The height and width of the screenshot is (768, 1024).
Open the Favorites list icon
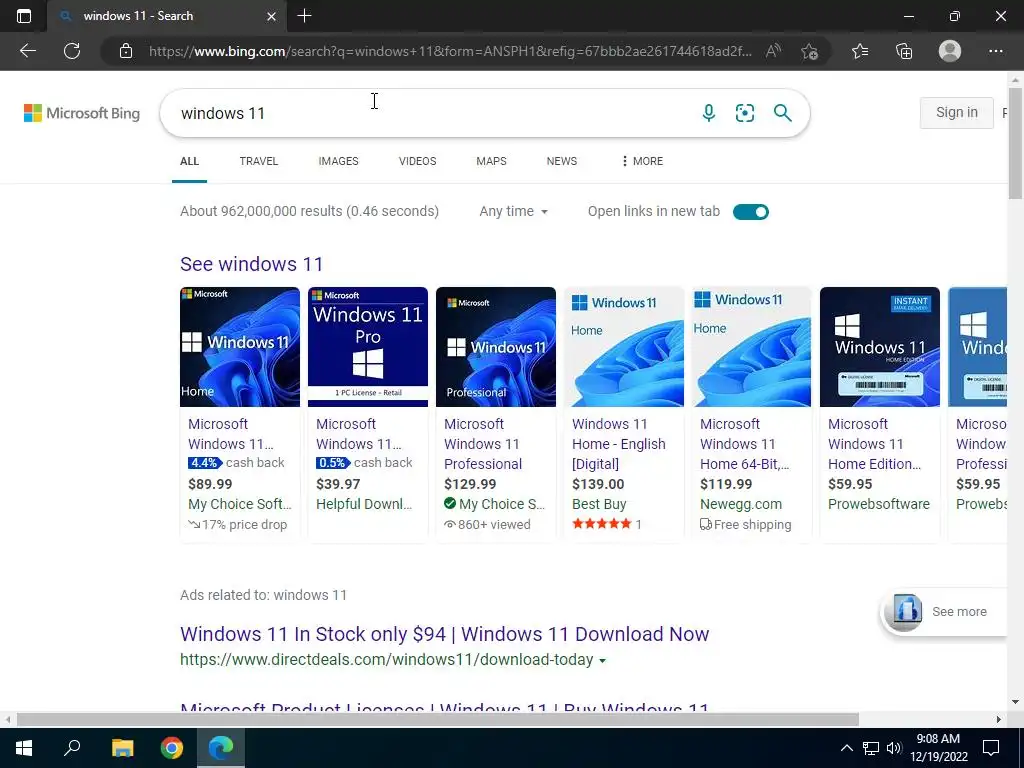pyautogui.click(x=860, y=51)
